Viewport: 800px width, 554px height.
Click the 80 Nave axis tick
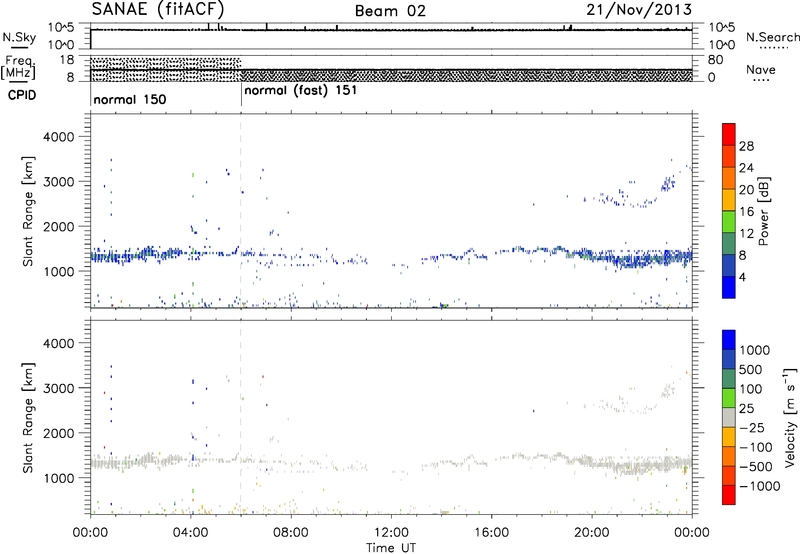(x=715, y=60)
